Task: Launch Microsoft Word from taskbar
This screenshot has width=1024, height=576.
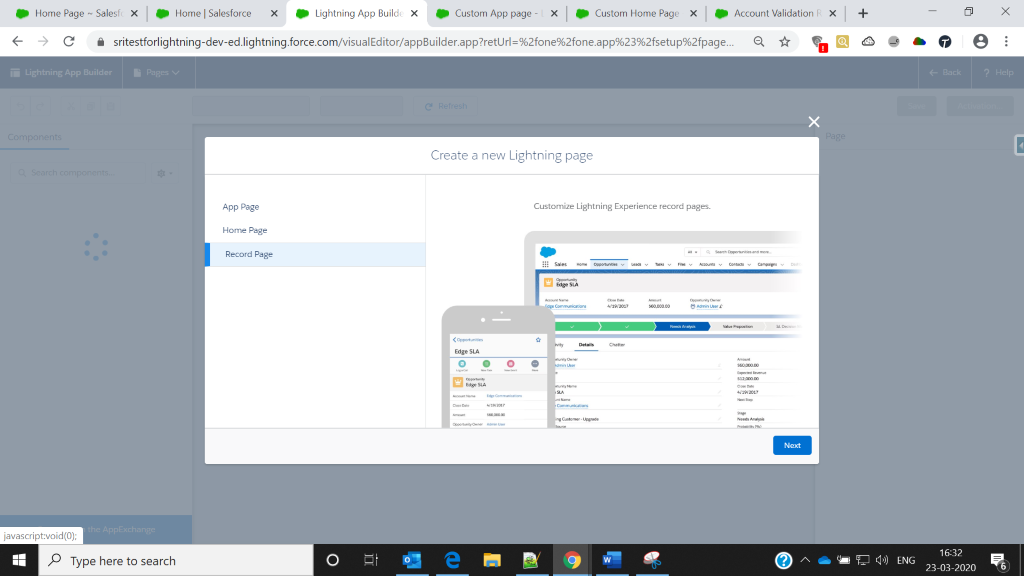Action: (608, 560)
